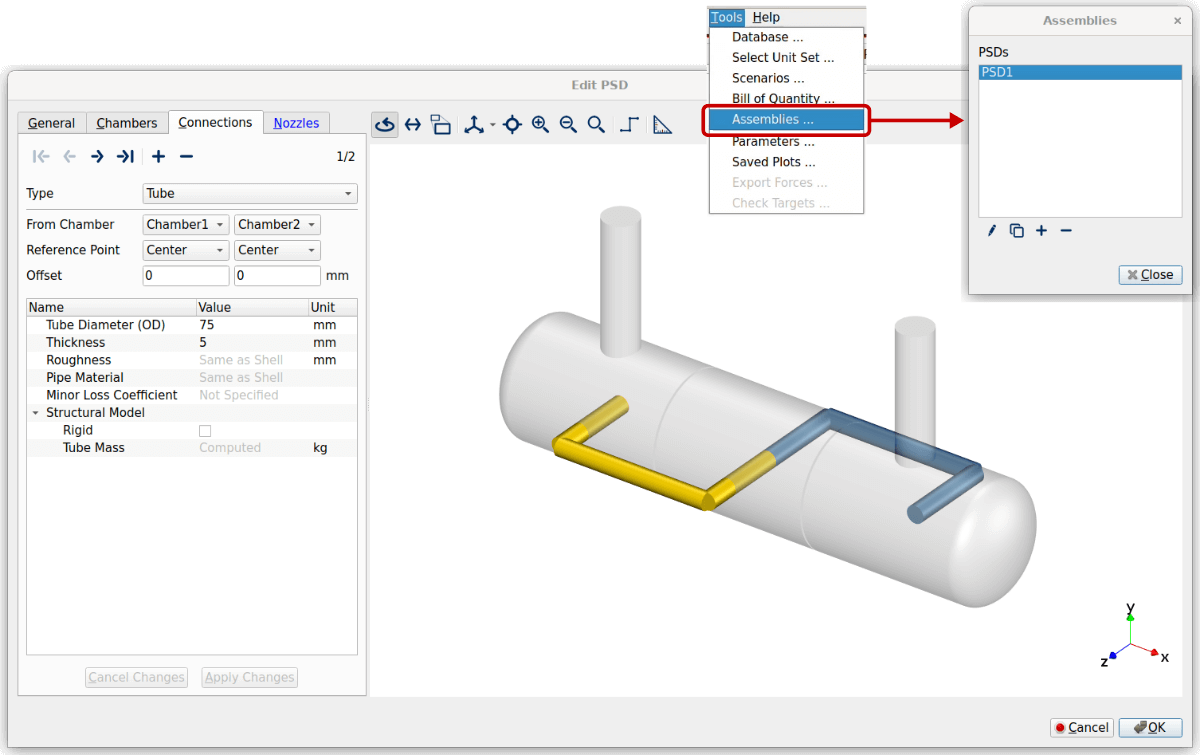Remove connection with minus icon
1200x755 pixels.
(x=186, y=156)
